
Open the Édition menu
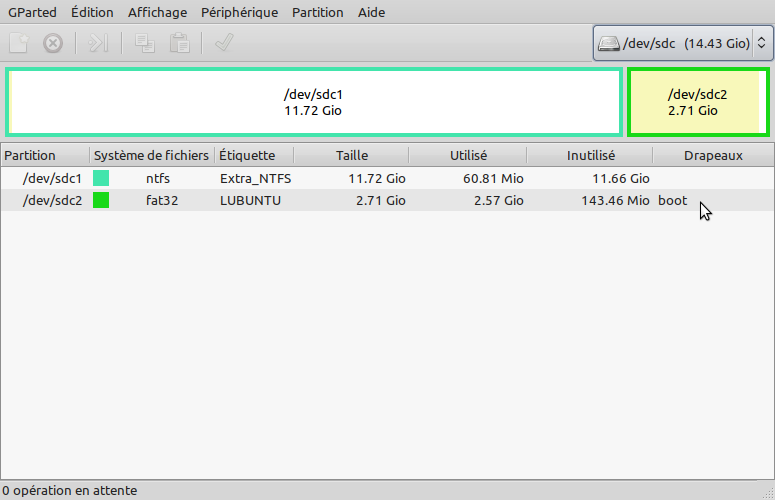tap(92, 13)
